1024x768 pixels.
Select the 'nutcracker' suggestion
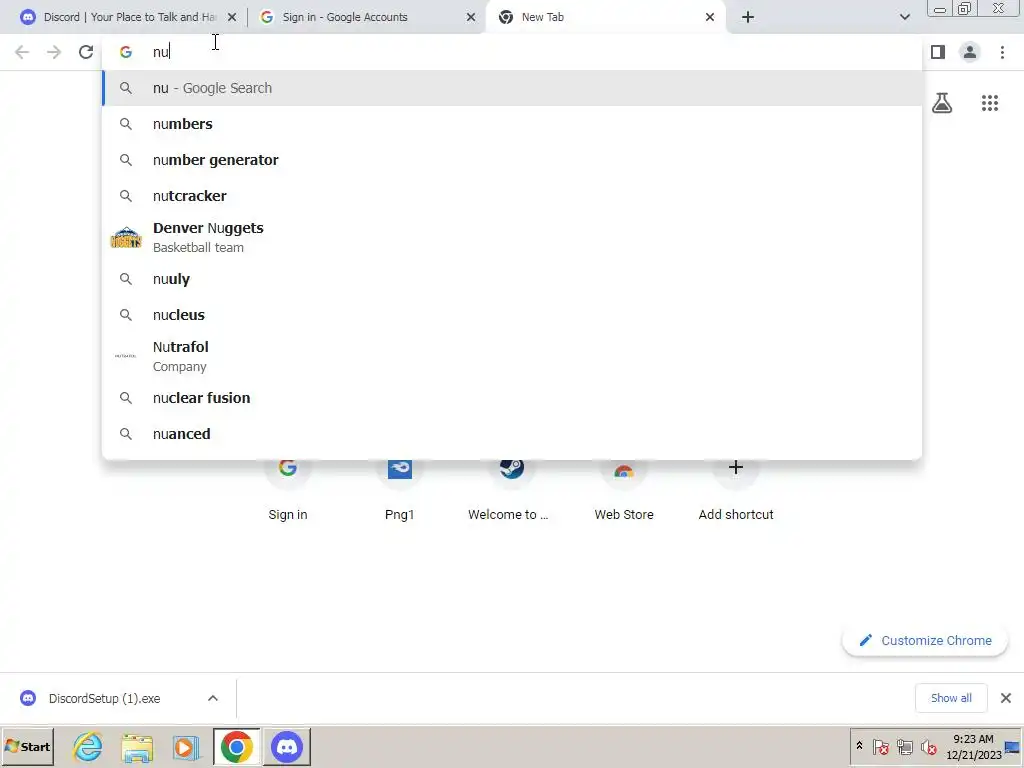(x=512, y=196)
